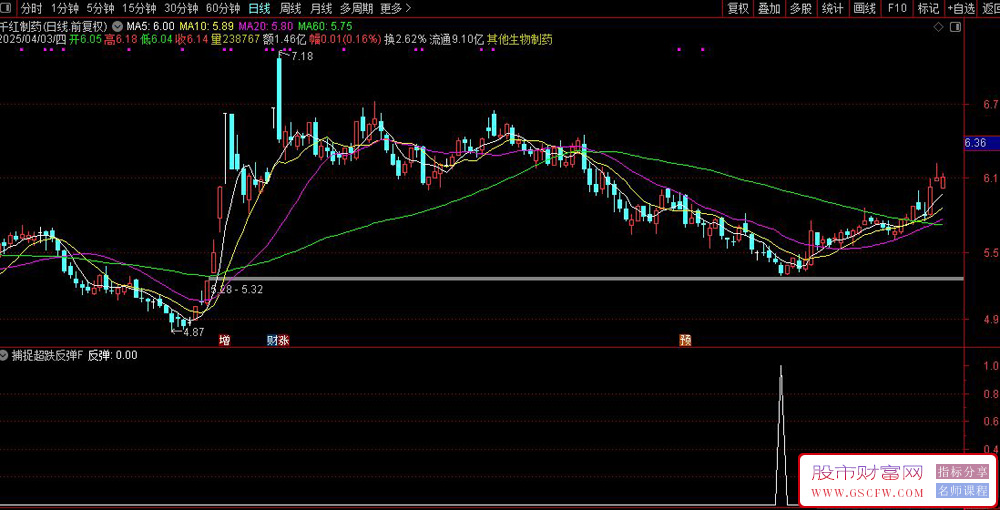Image resolution: width=1000 pixels, height=510 pixels.
Task: Click the diamond marker icon above chart
Action: (938, 27)
